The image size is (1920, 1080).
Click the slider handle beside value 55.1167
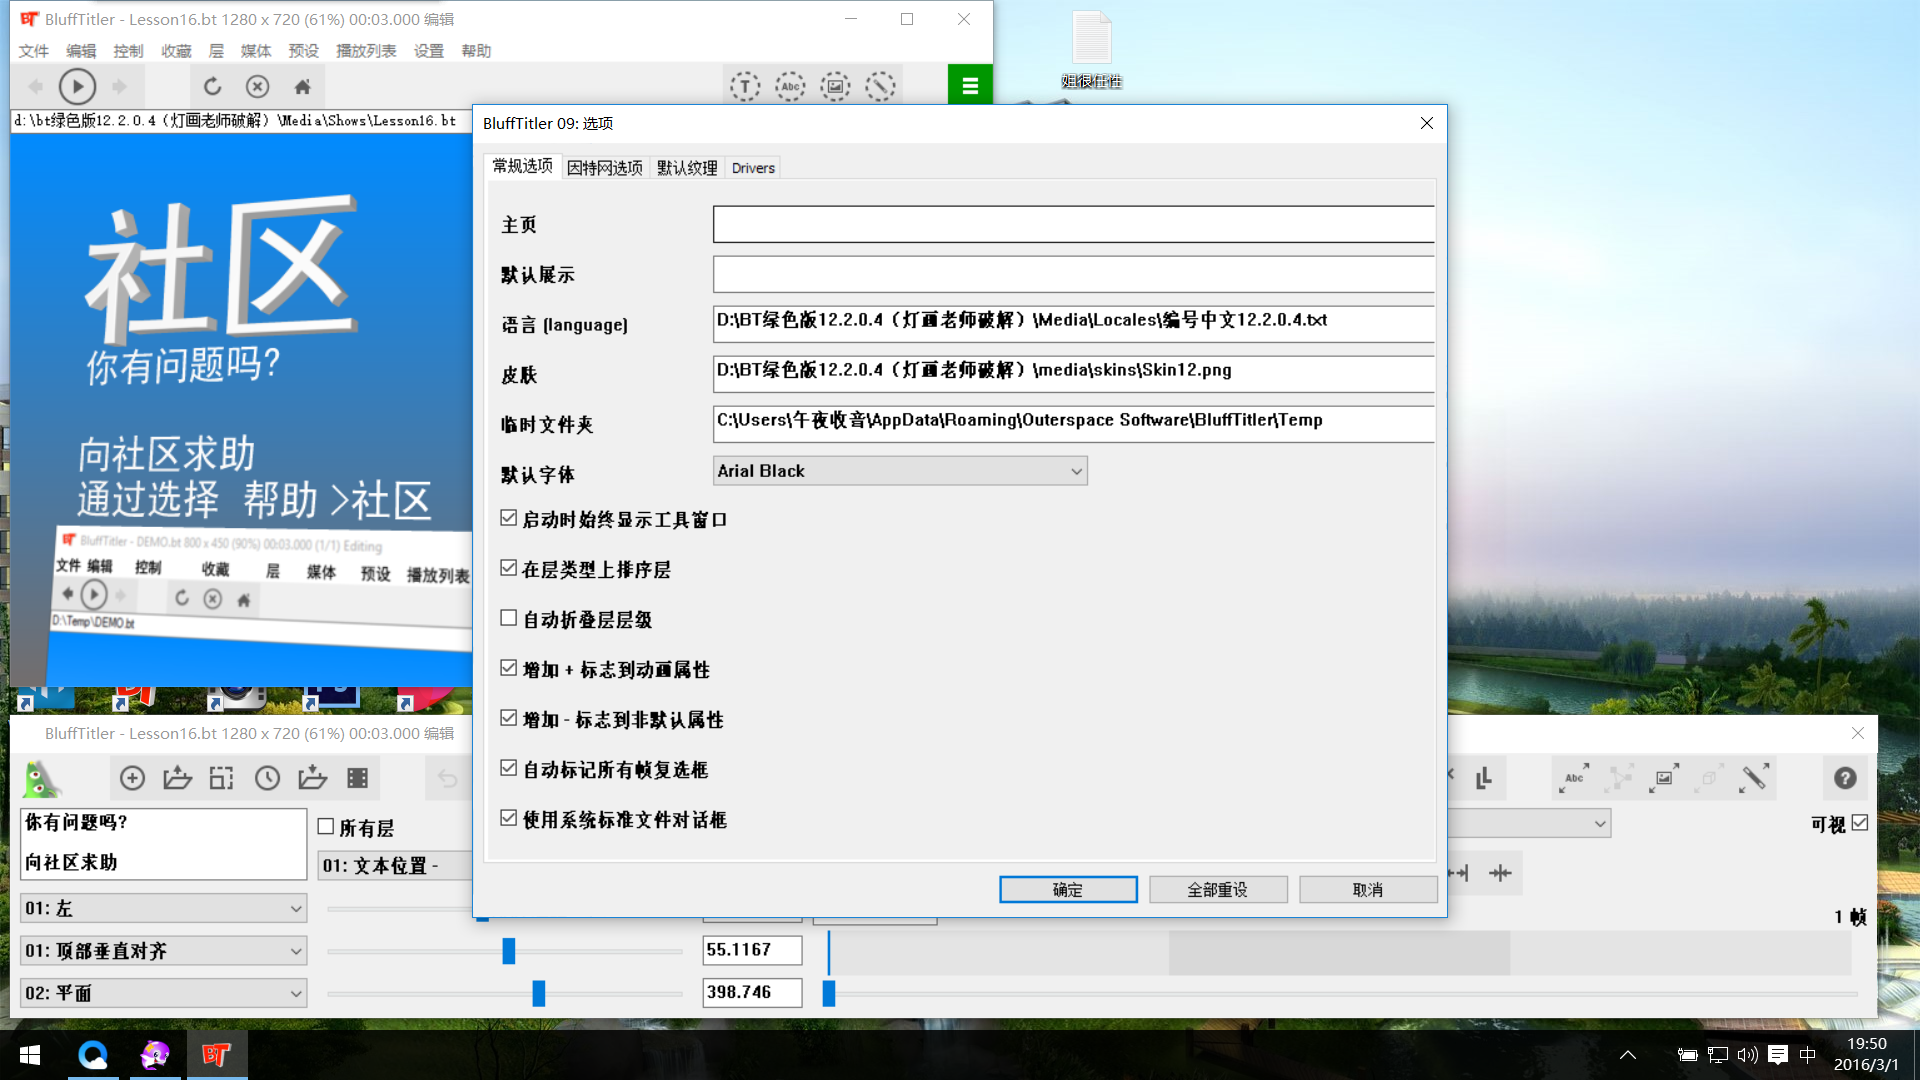tap(509, 951)
